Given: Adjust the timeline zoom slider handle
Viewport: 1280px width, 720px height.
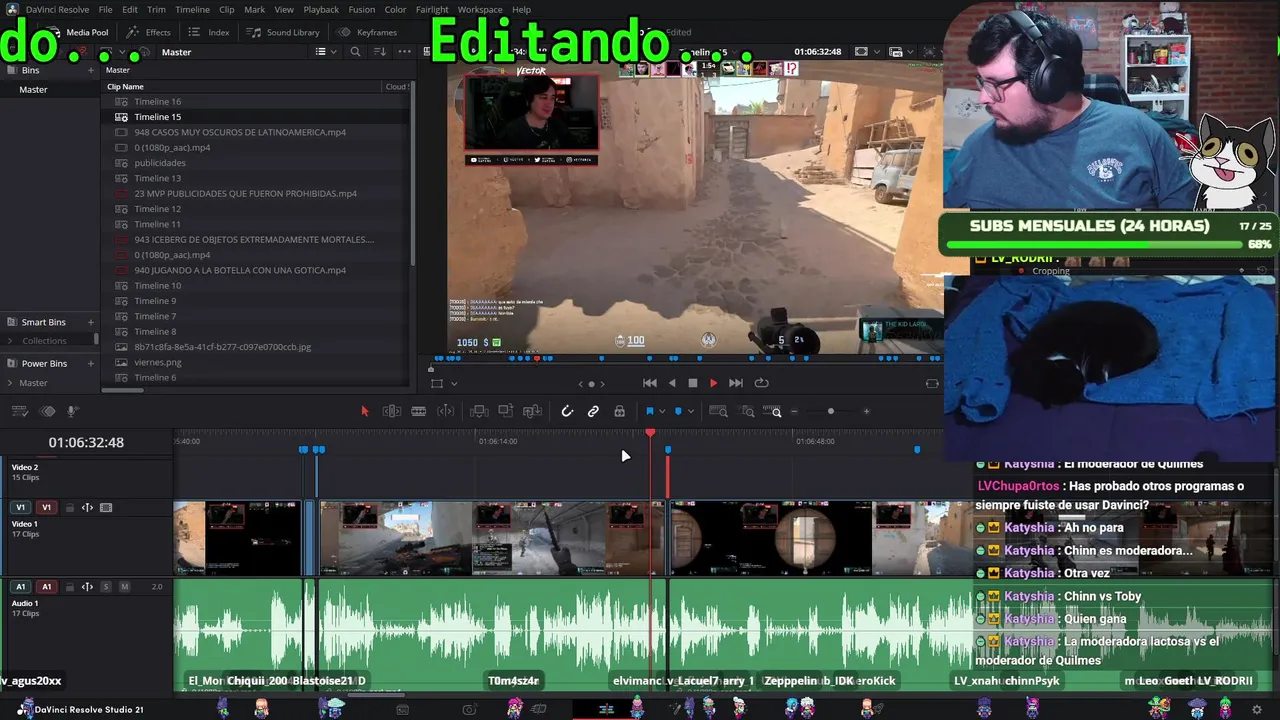Looking at the screenshot, I should pyautogui.click(x=830, y=412).
